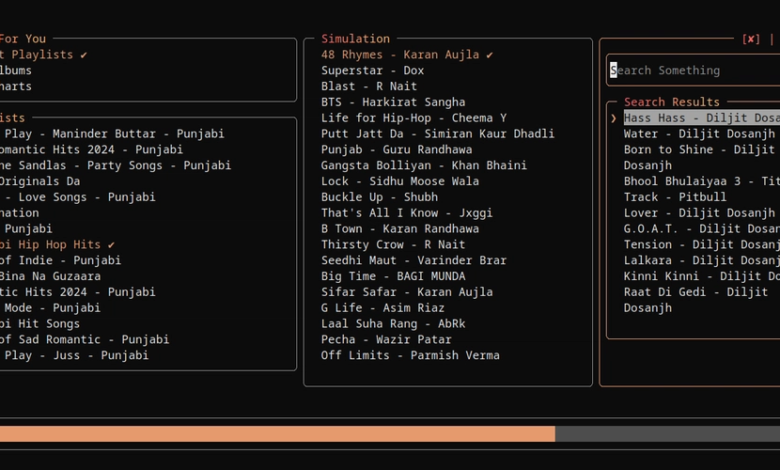Pick Seedhi Maut - Varinder Brar
The height and width of the screenshot is (470, 780).
tap(413, 261)
